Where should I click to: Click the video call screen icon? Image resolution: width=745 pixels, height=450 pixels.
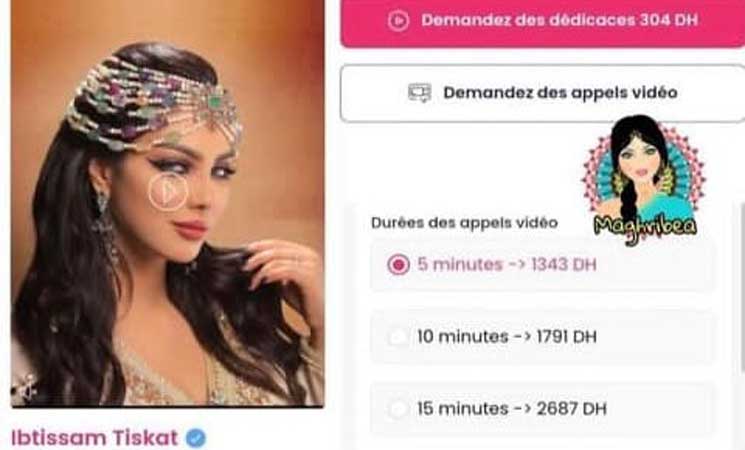tap(420, 93)
